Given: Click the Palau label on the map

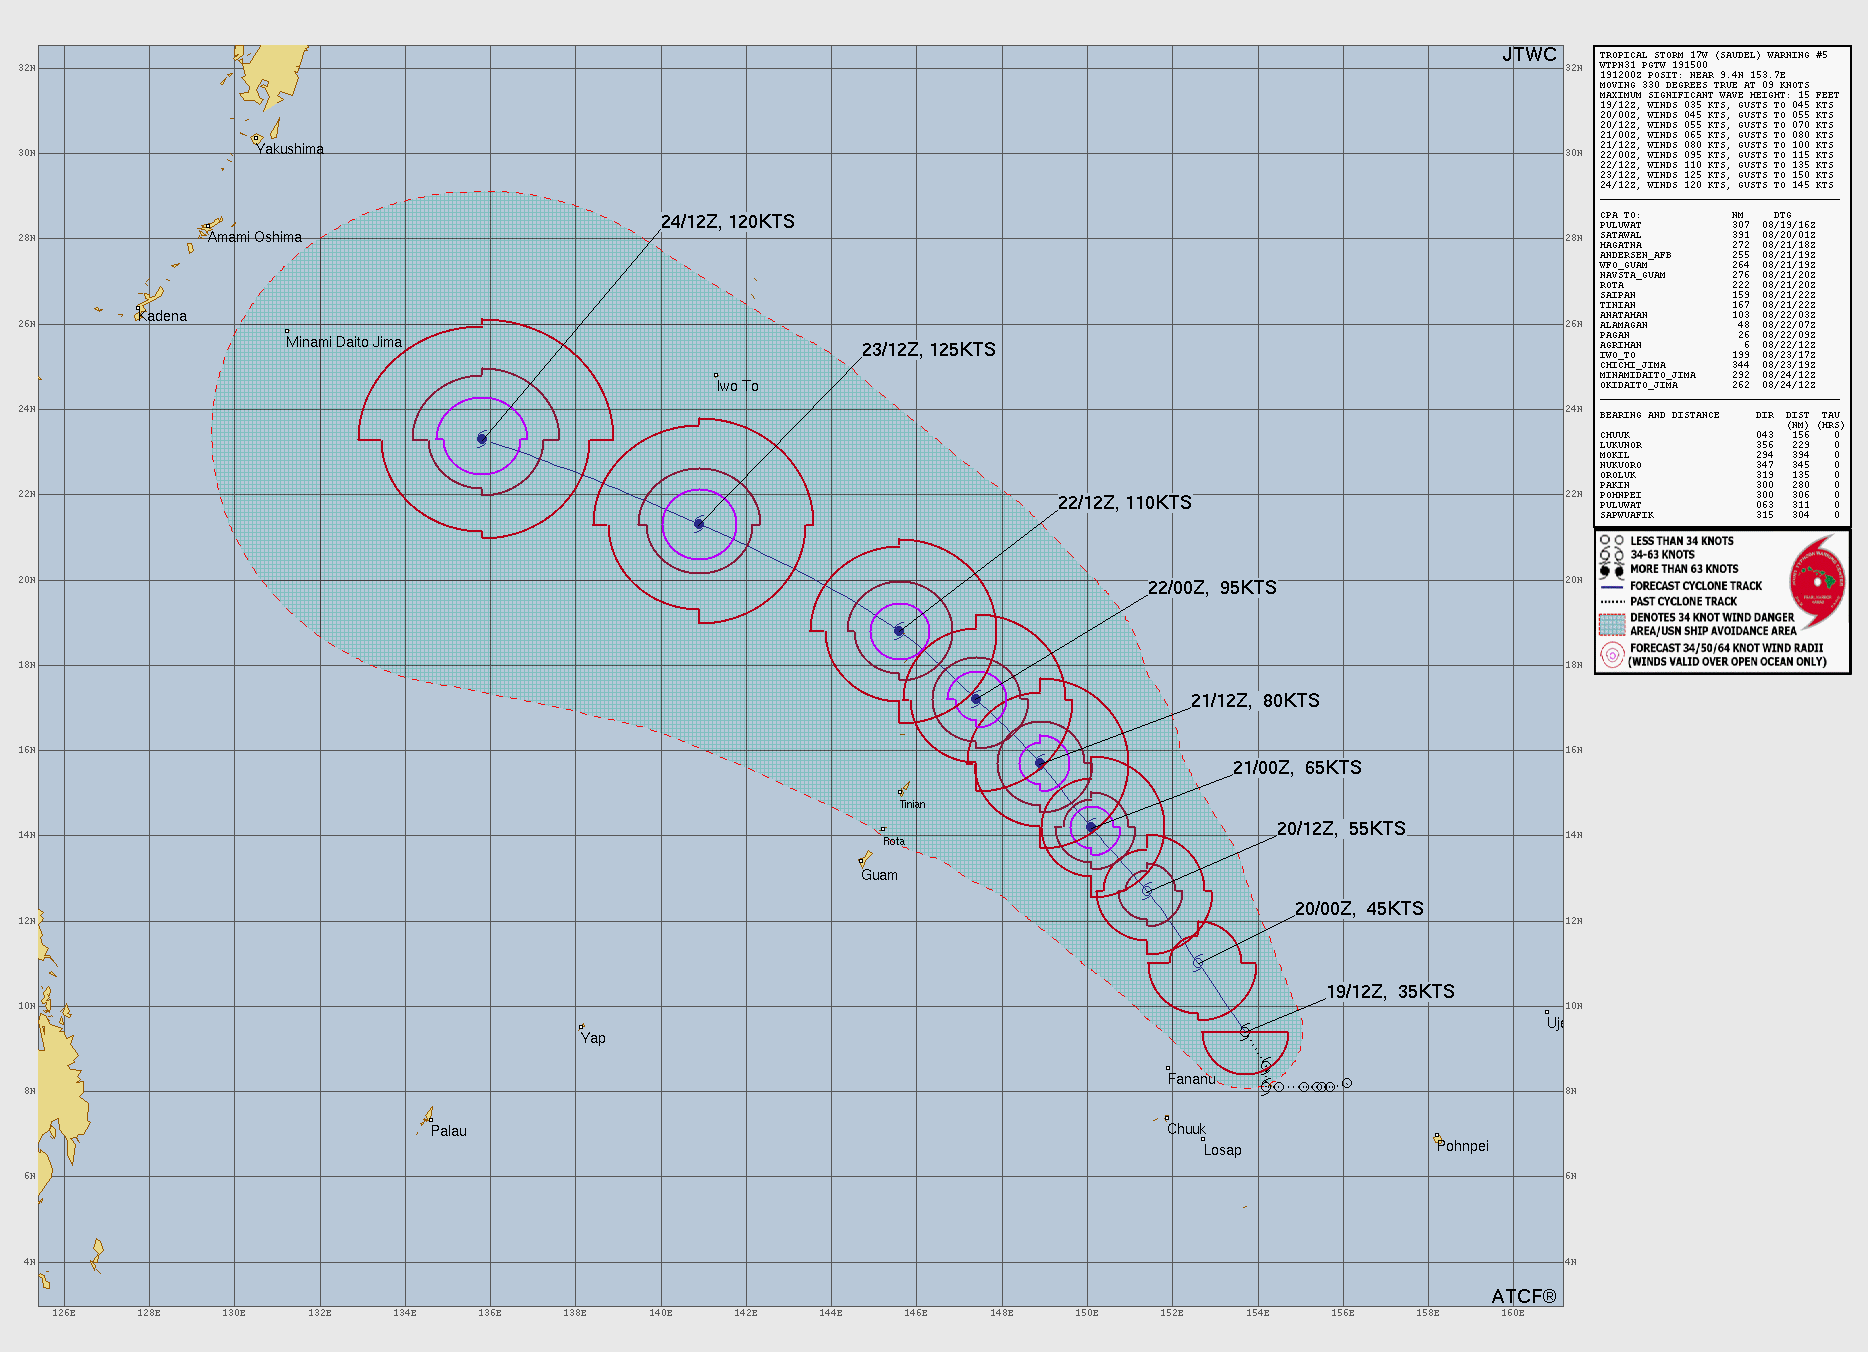Looking at the screenshot, I should pos(449,1131).
